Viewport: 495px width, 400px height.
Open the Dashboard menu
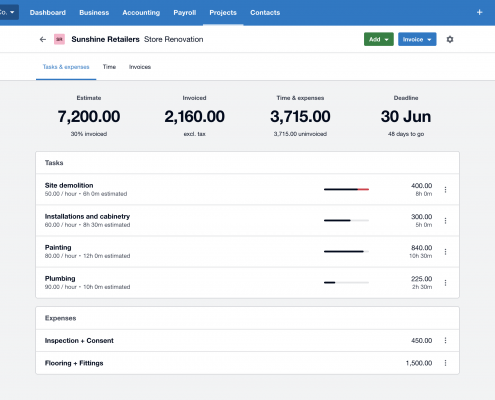click(48, 13)
